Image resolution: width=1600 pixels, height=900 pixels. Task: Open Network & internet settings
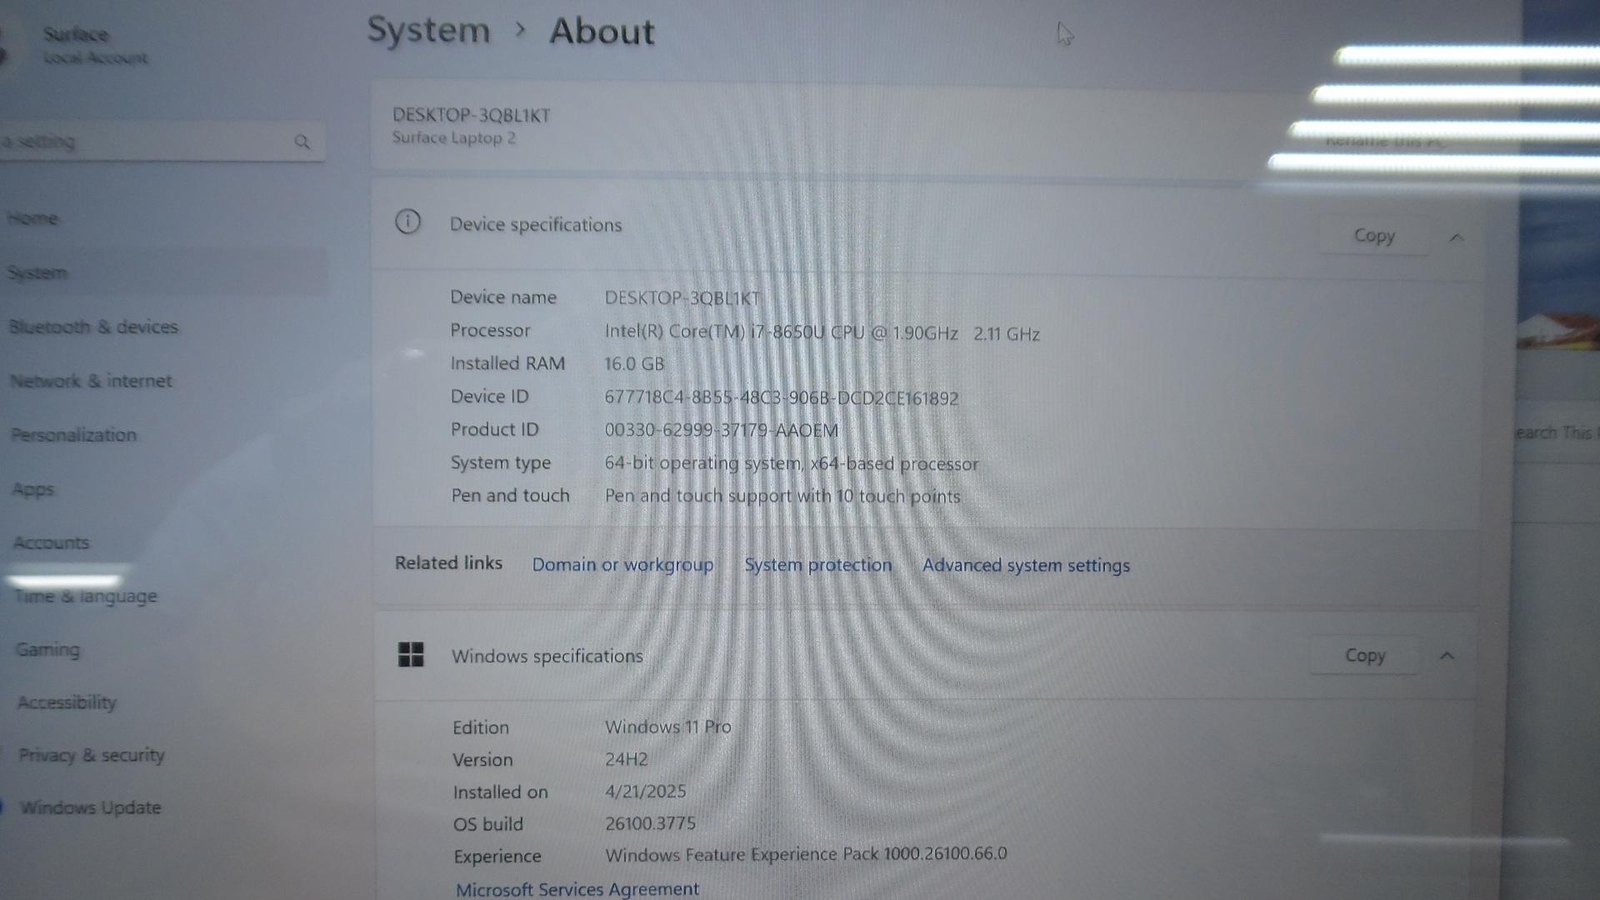click(91, 381)
